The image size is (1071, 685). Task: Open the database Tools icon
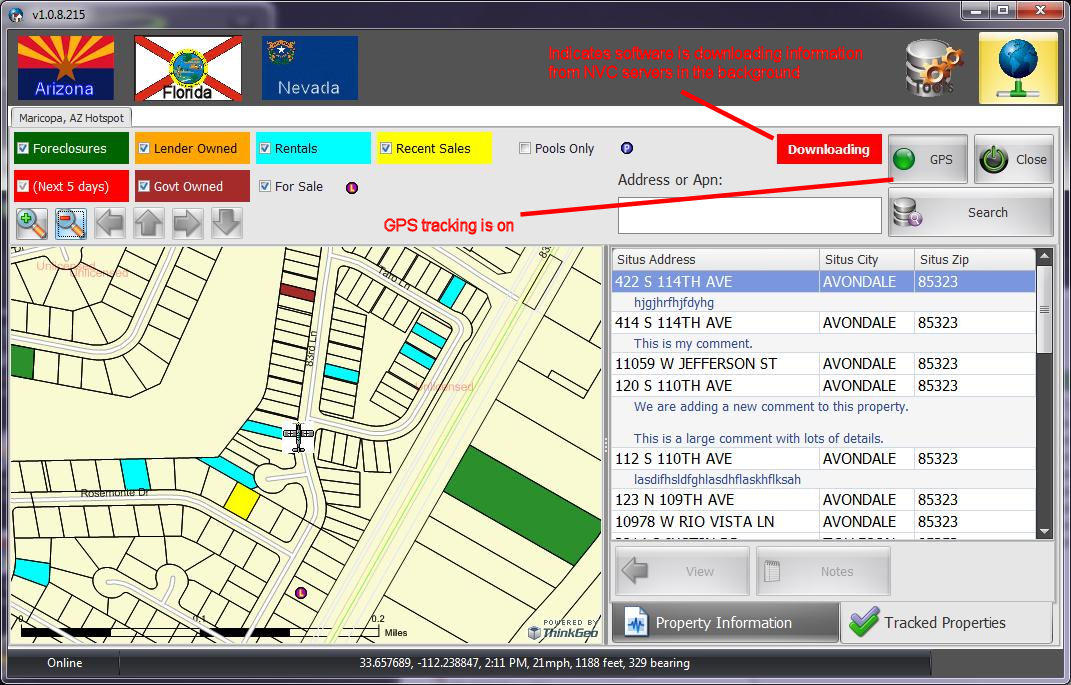(x=932, y=68)
